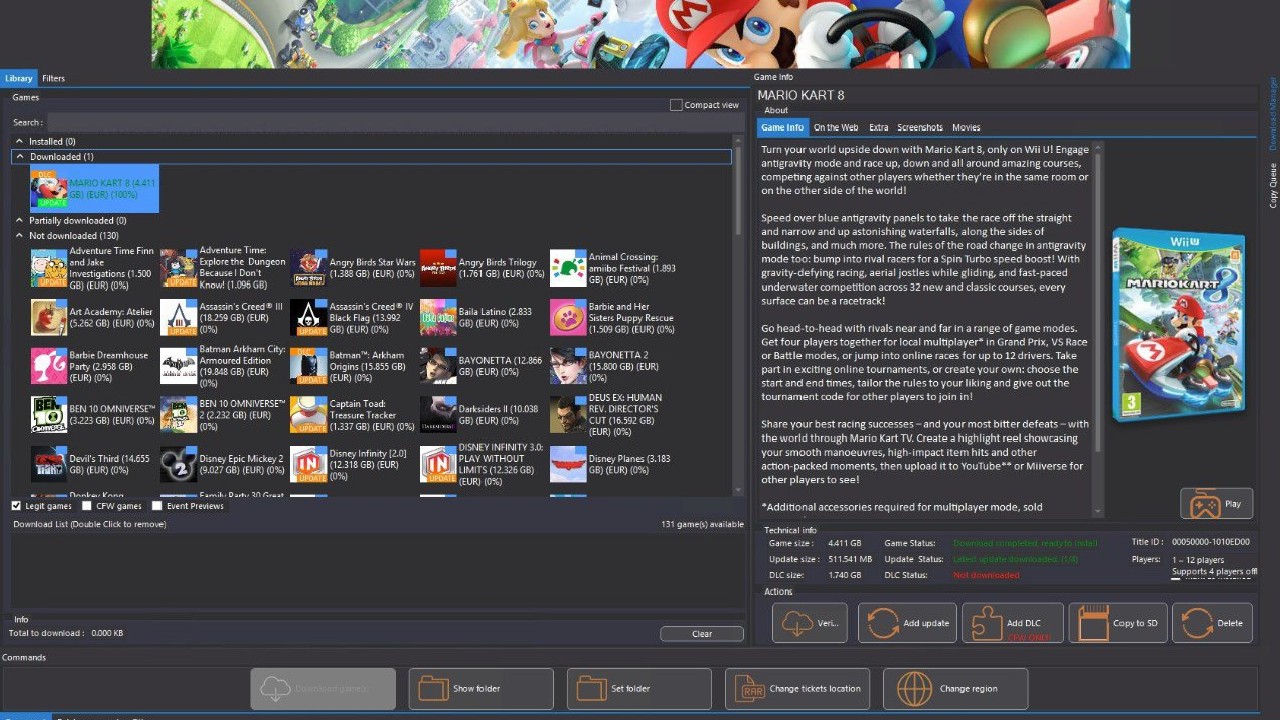
Task: Uncheck the Legit games checkbox
Action: 16,506
